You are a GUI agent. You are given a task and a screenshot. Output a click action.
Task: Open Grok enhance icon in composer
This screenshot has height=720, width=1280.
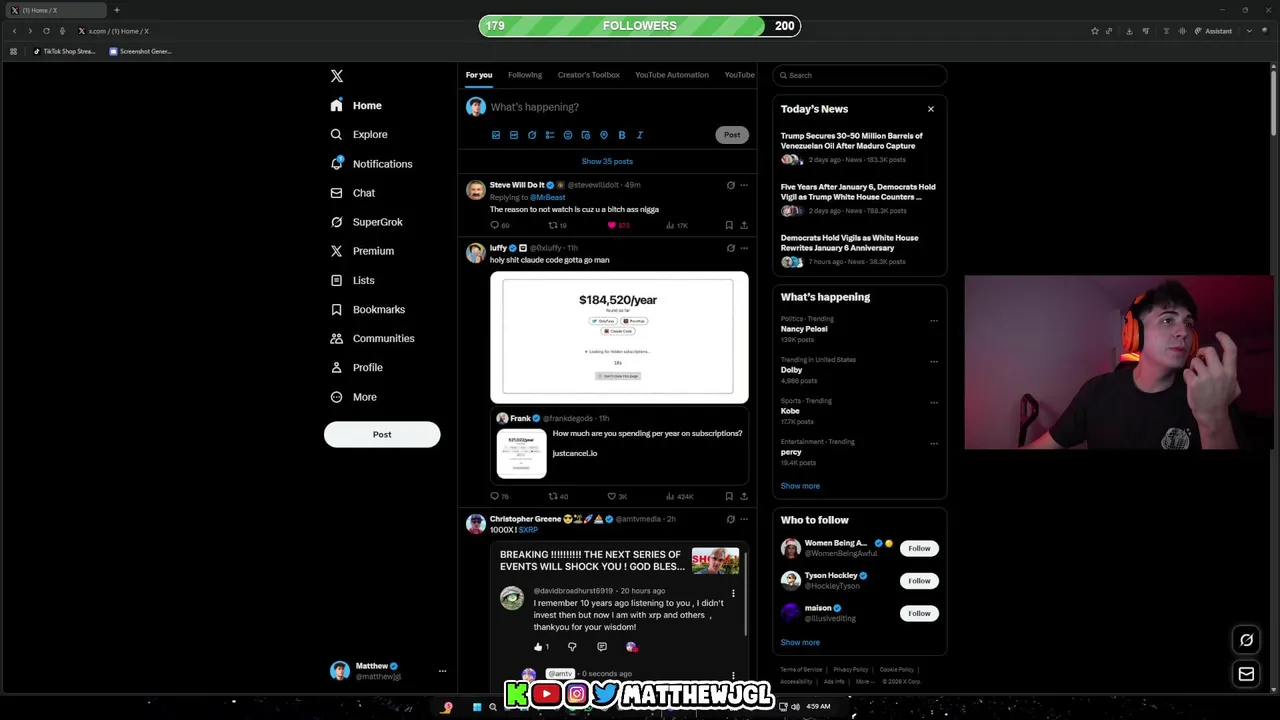(532, 135)
